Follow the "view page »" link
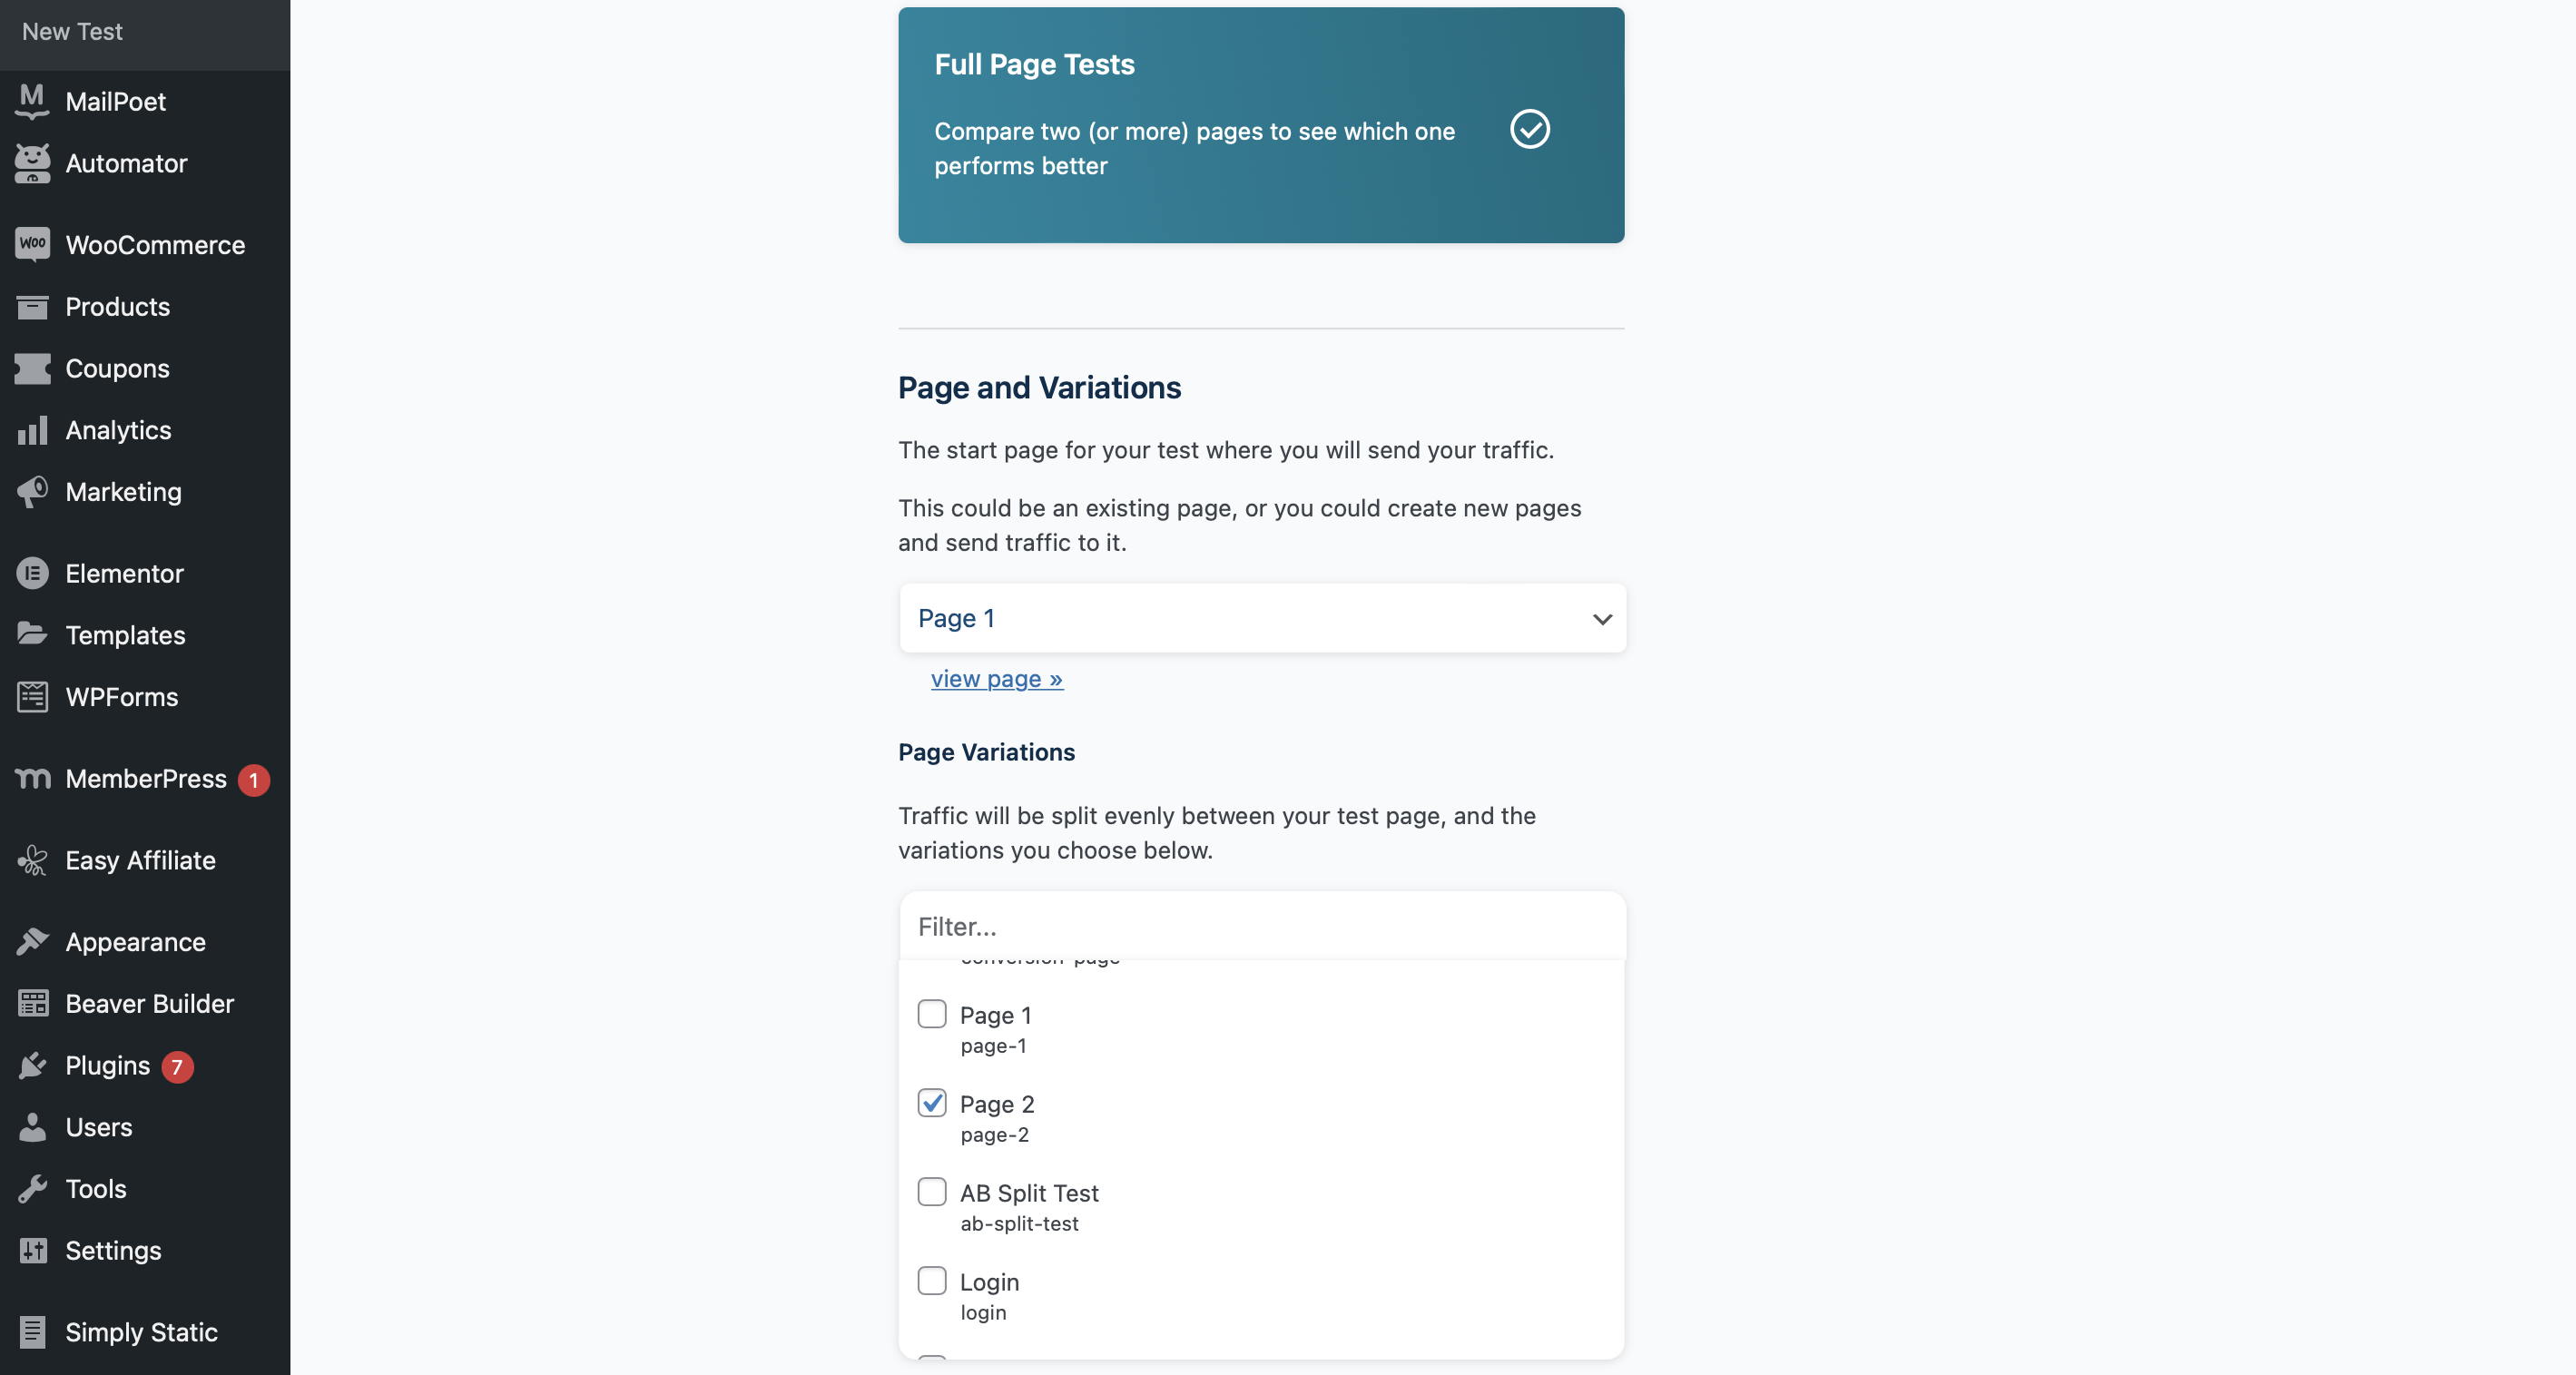This screenshot has height=1375, width=2576. (996, 679)
